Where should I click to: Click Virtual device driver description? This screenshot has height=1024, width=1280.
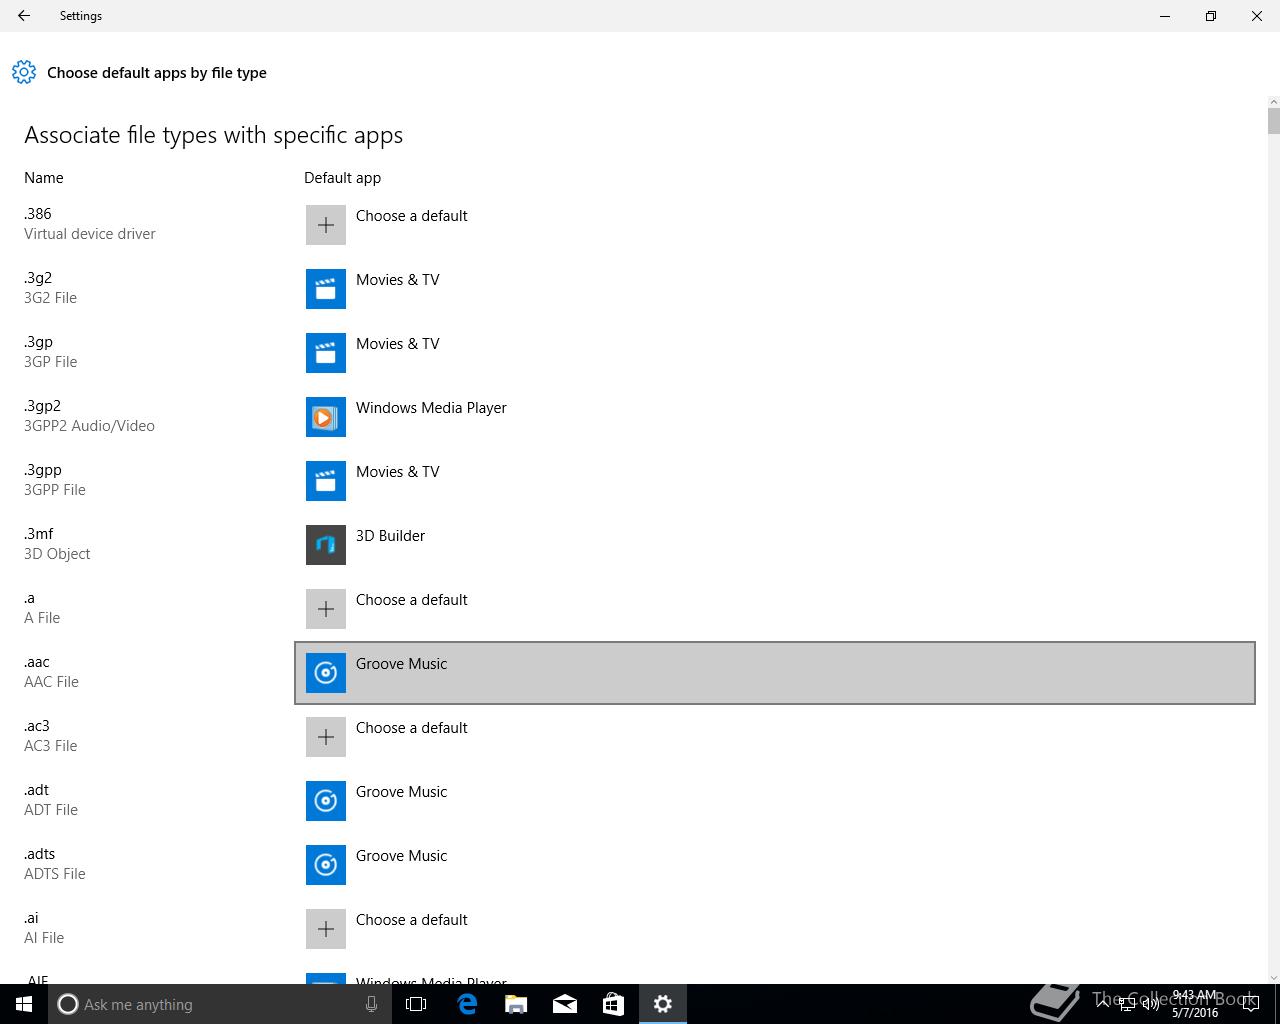pos(90,234)
